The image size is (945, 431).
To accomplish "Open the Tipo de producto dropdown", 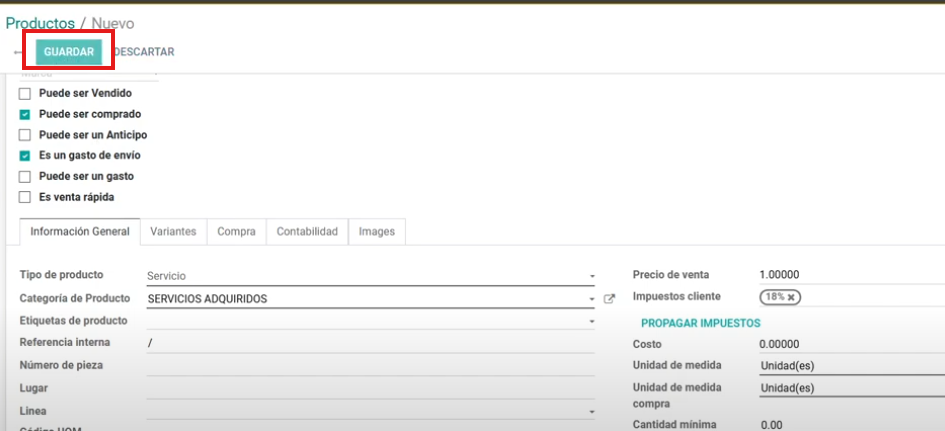I will [x=592, y=276].
